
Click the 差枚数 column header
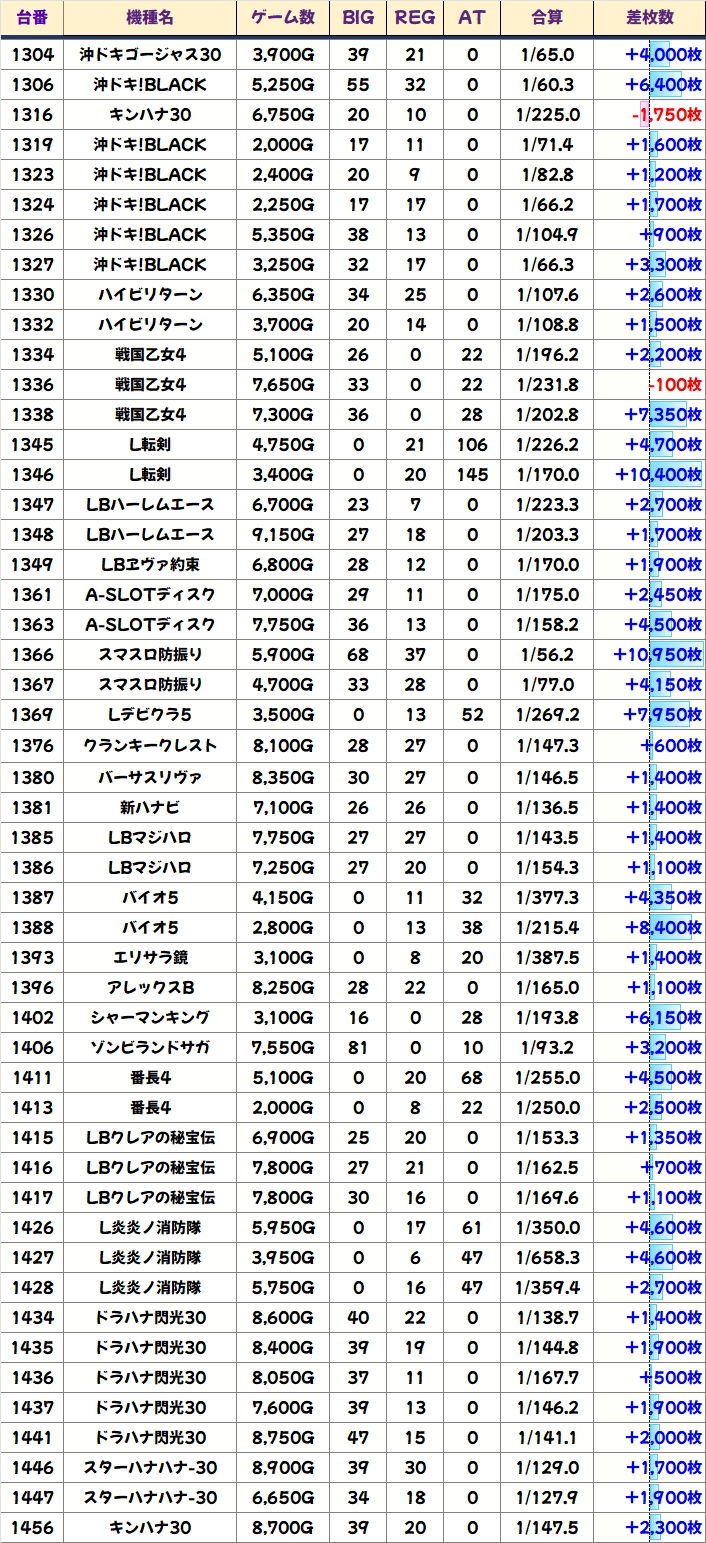click(649, 18)
